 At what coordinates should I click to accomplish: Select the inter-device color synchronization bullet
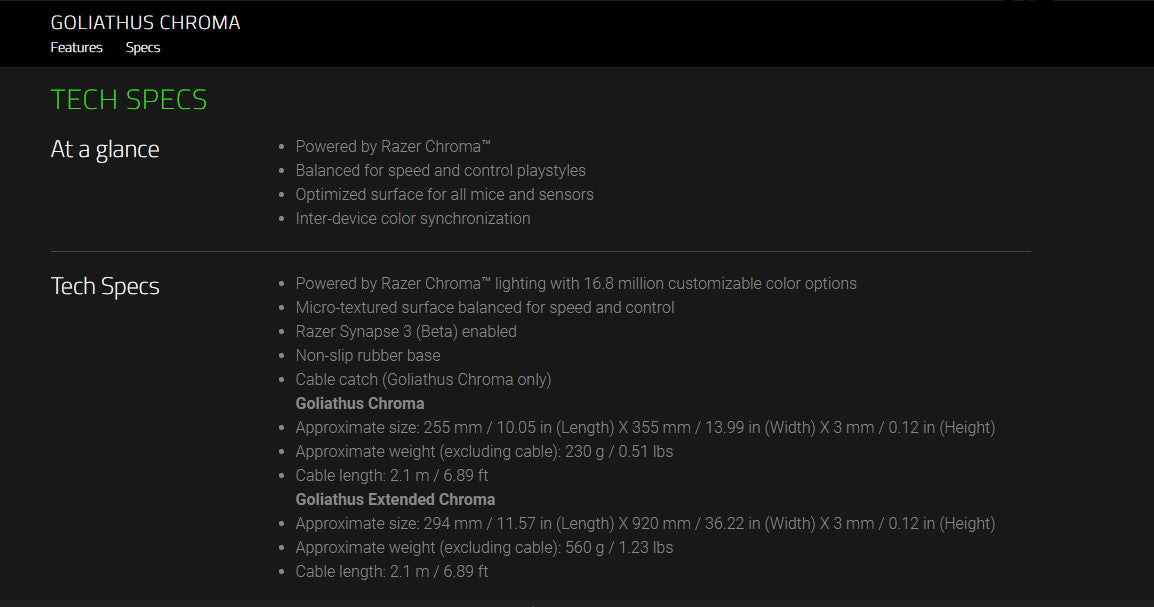tap(412, 218)
